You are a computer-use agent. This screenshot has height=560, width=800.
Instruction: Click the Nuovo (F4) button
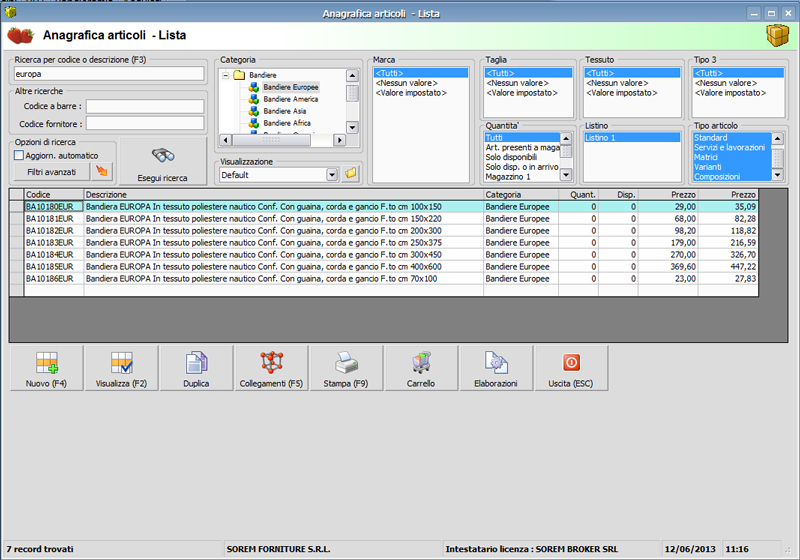46,368
